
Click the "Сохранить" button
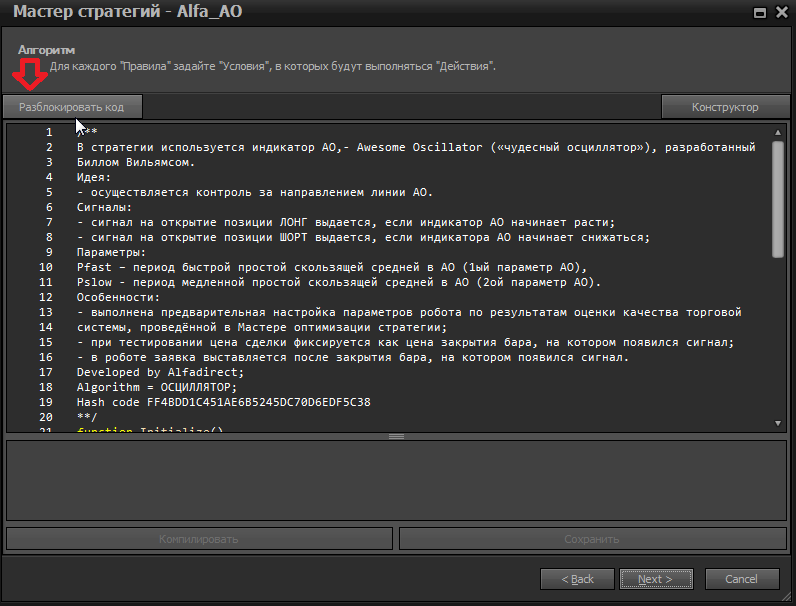pos(591,539)
